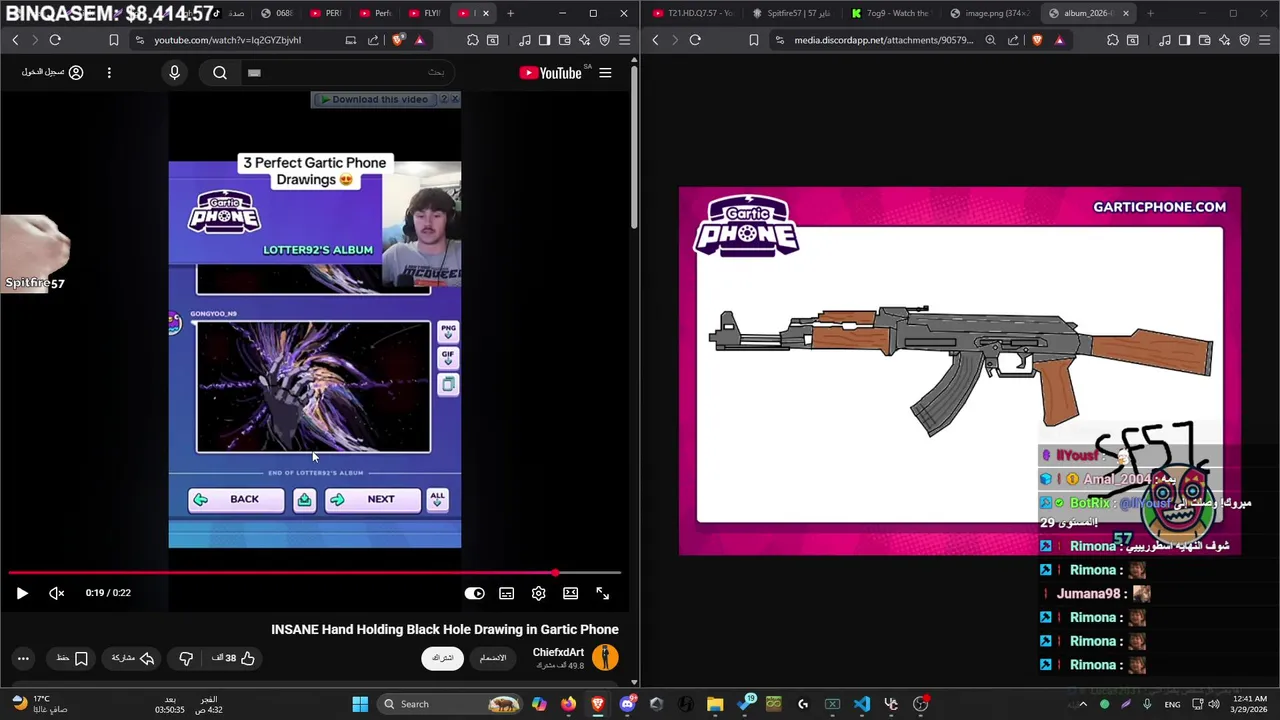Open Brave Rewards icon in left browser

click(419, 40)
